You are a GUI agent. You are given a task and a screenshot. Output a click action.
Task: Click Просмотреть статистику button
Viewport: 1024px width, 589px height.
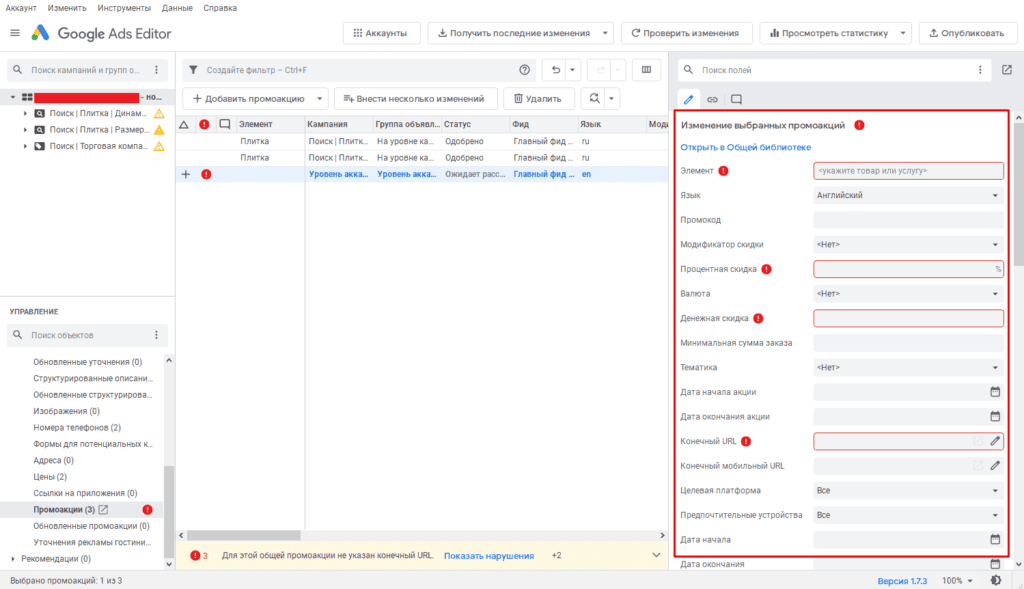coord(829,33)
